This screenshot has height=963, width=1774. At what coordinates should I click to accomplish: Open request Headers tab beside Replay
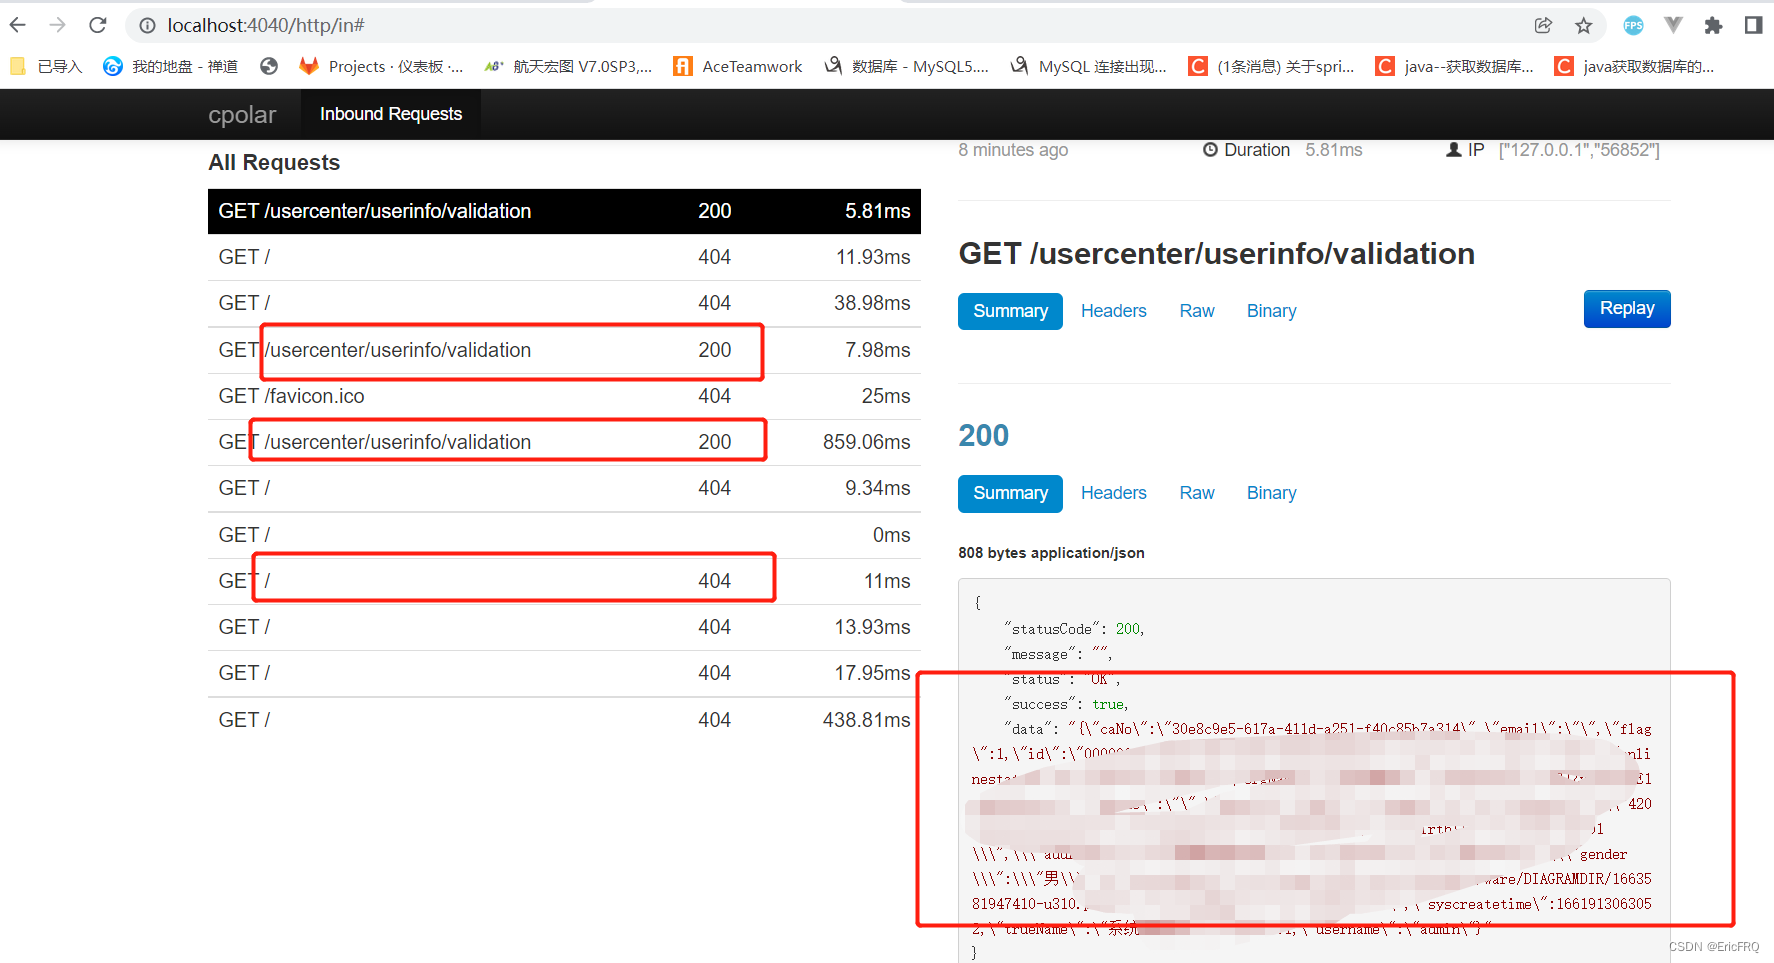pos(1113,311)
